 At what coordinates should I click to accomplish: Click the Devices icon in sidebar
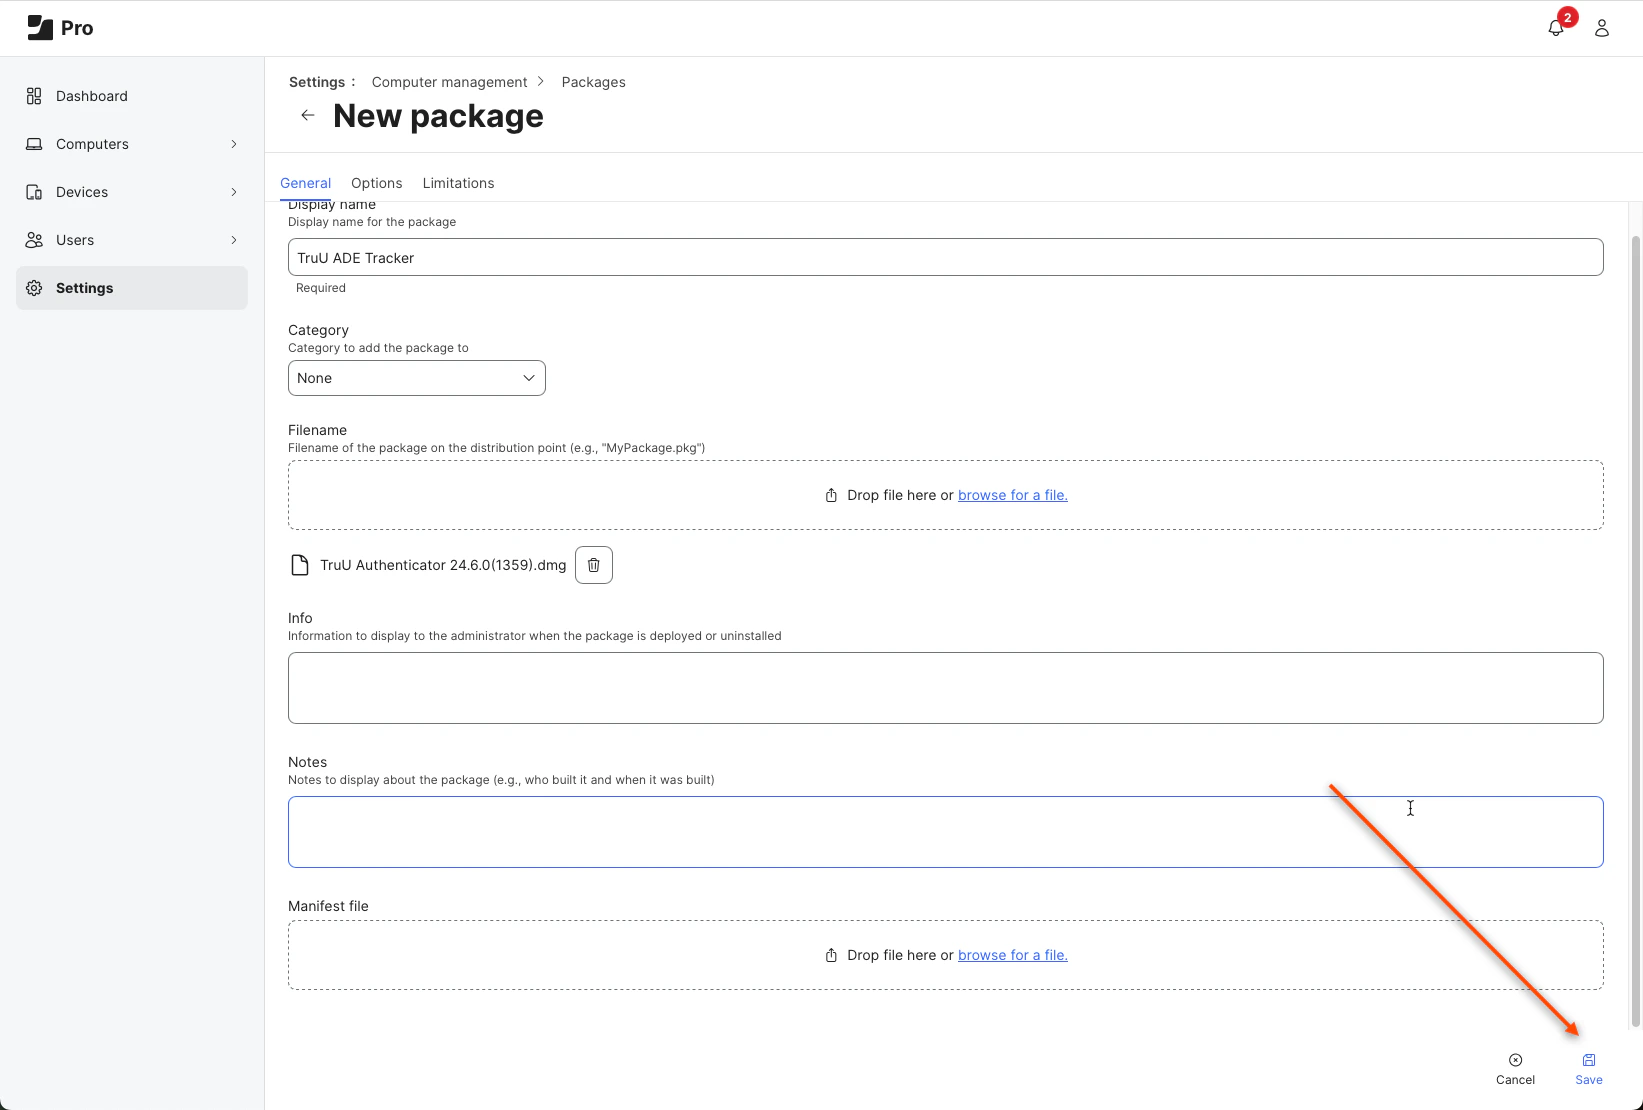coord(34,192)
